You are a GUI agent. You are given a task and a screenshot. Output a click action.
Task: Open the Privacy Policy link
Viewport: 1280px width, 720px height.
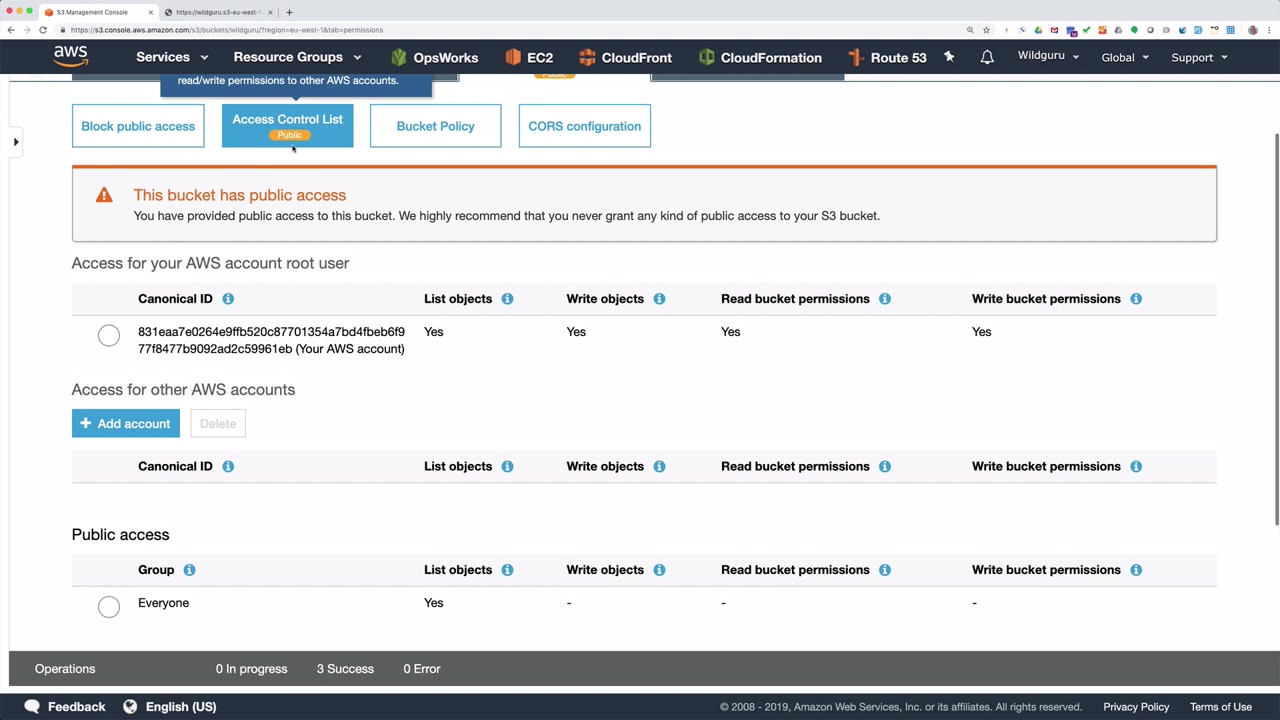tap(1136, 707)
